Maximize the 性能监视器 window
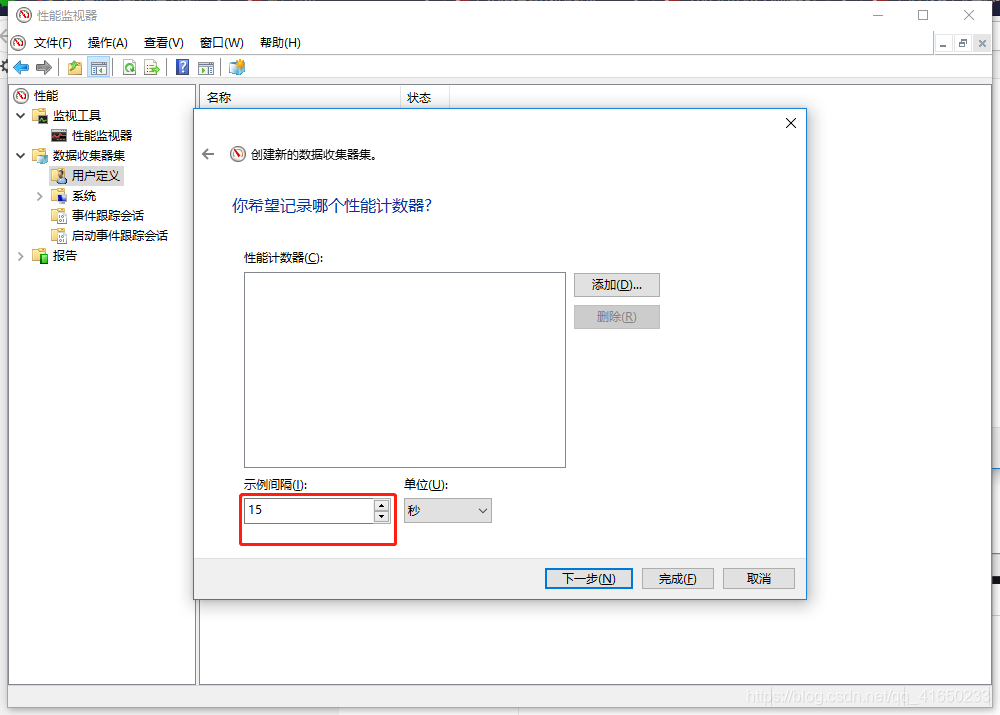This screenshot has width=1000, height=715. pos(923,15)
